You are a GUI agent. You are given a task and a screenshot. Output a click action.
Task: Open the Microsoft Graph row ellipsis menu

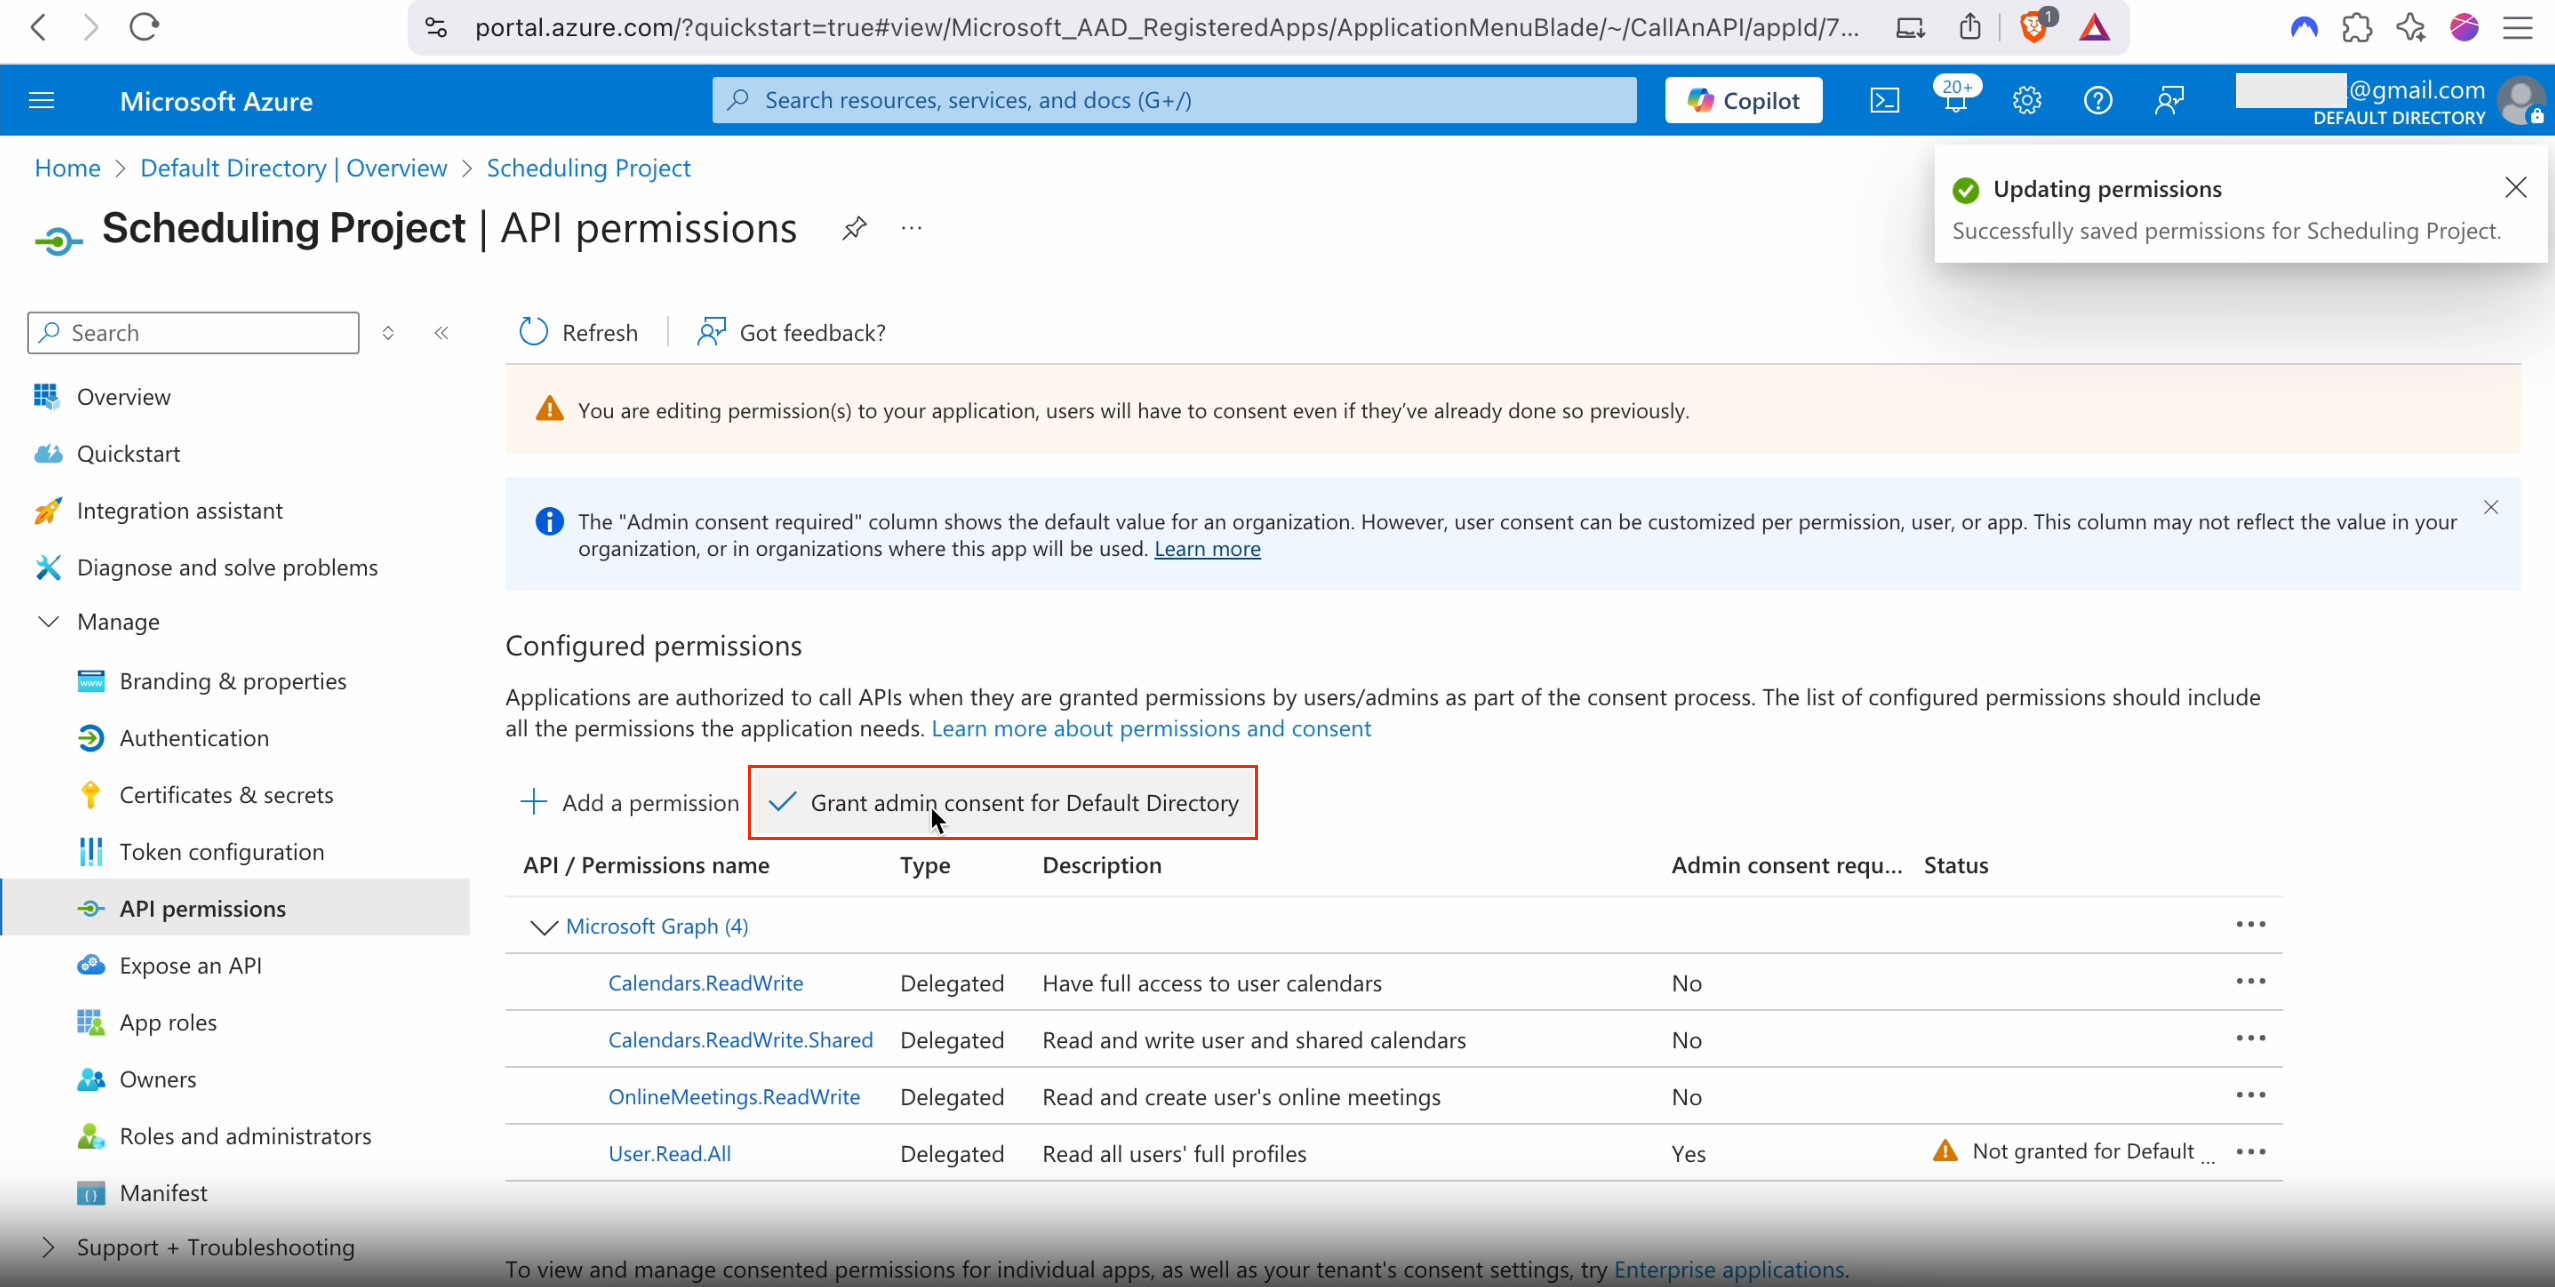(x=2251, y=924)
